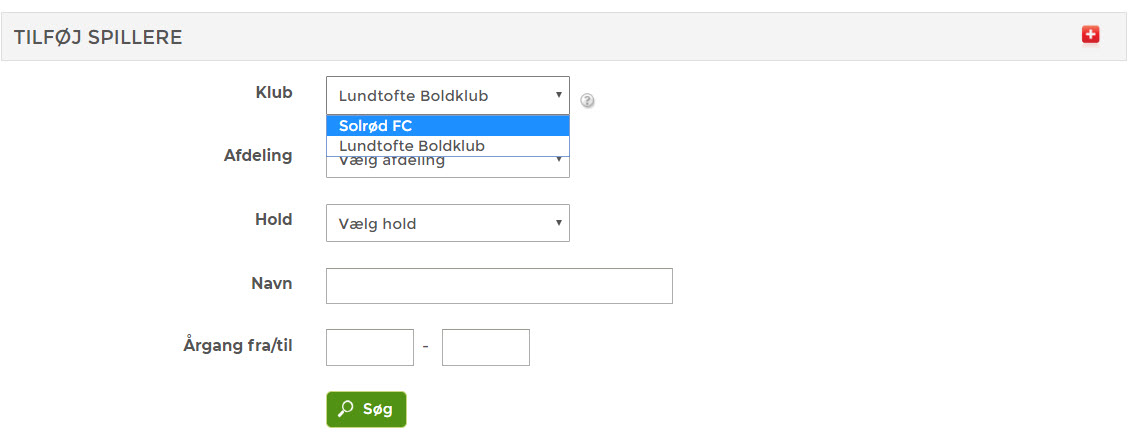Collapse the Klub dropdown arrow
Screen dimensions: 1128x446
[558, 95]
